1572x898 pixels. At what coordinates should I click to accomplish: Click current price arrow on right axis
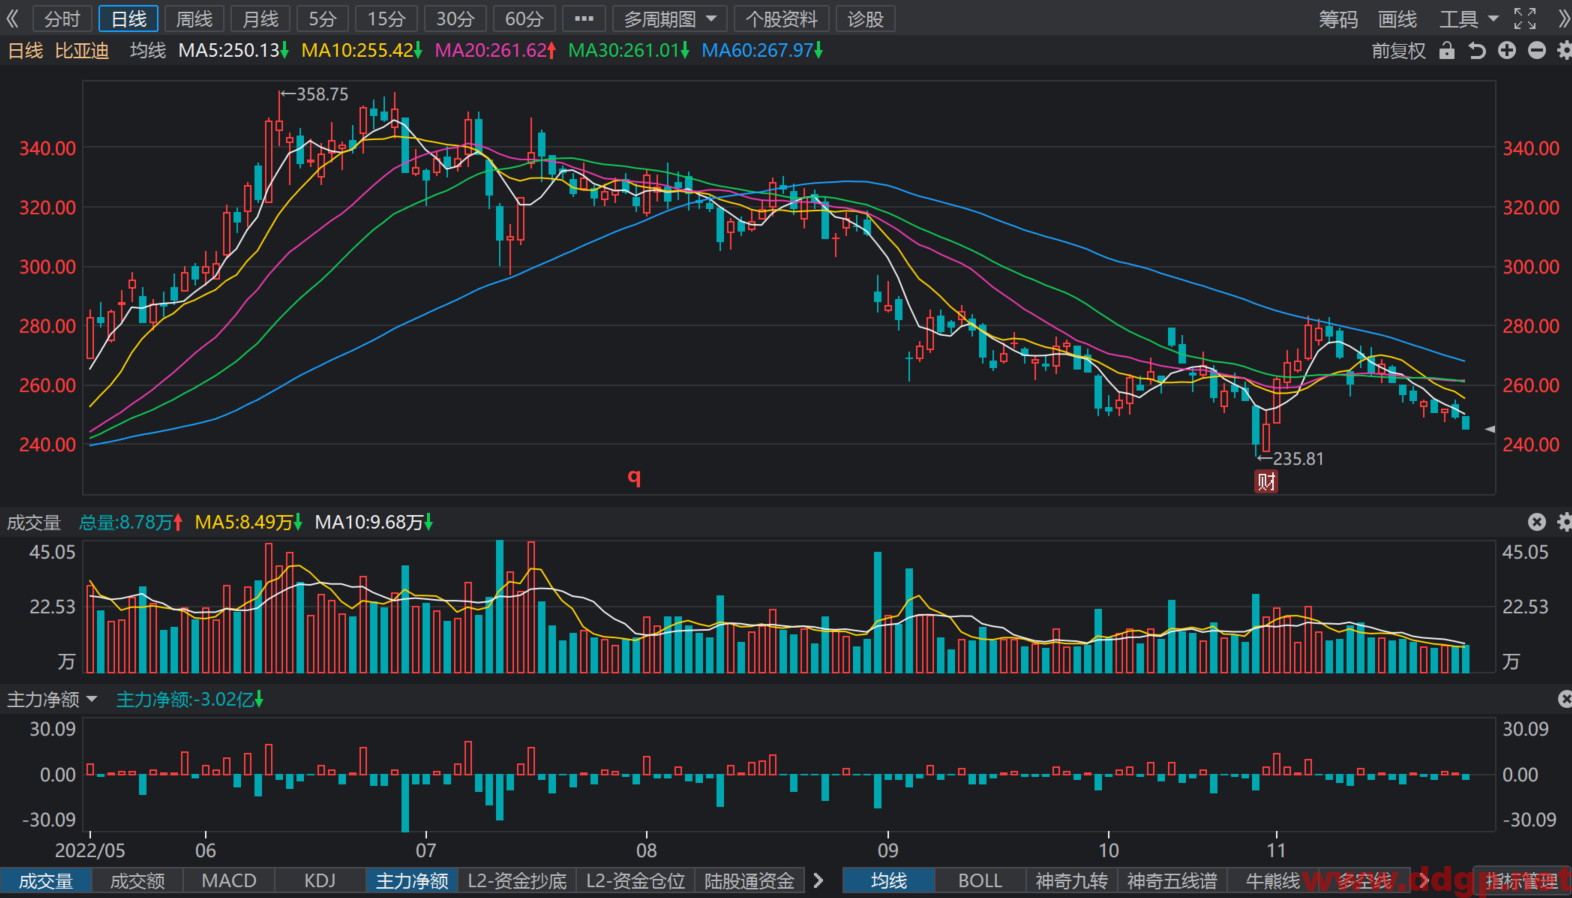(x=1489, y=429)
